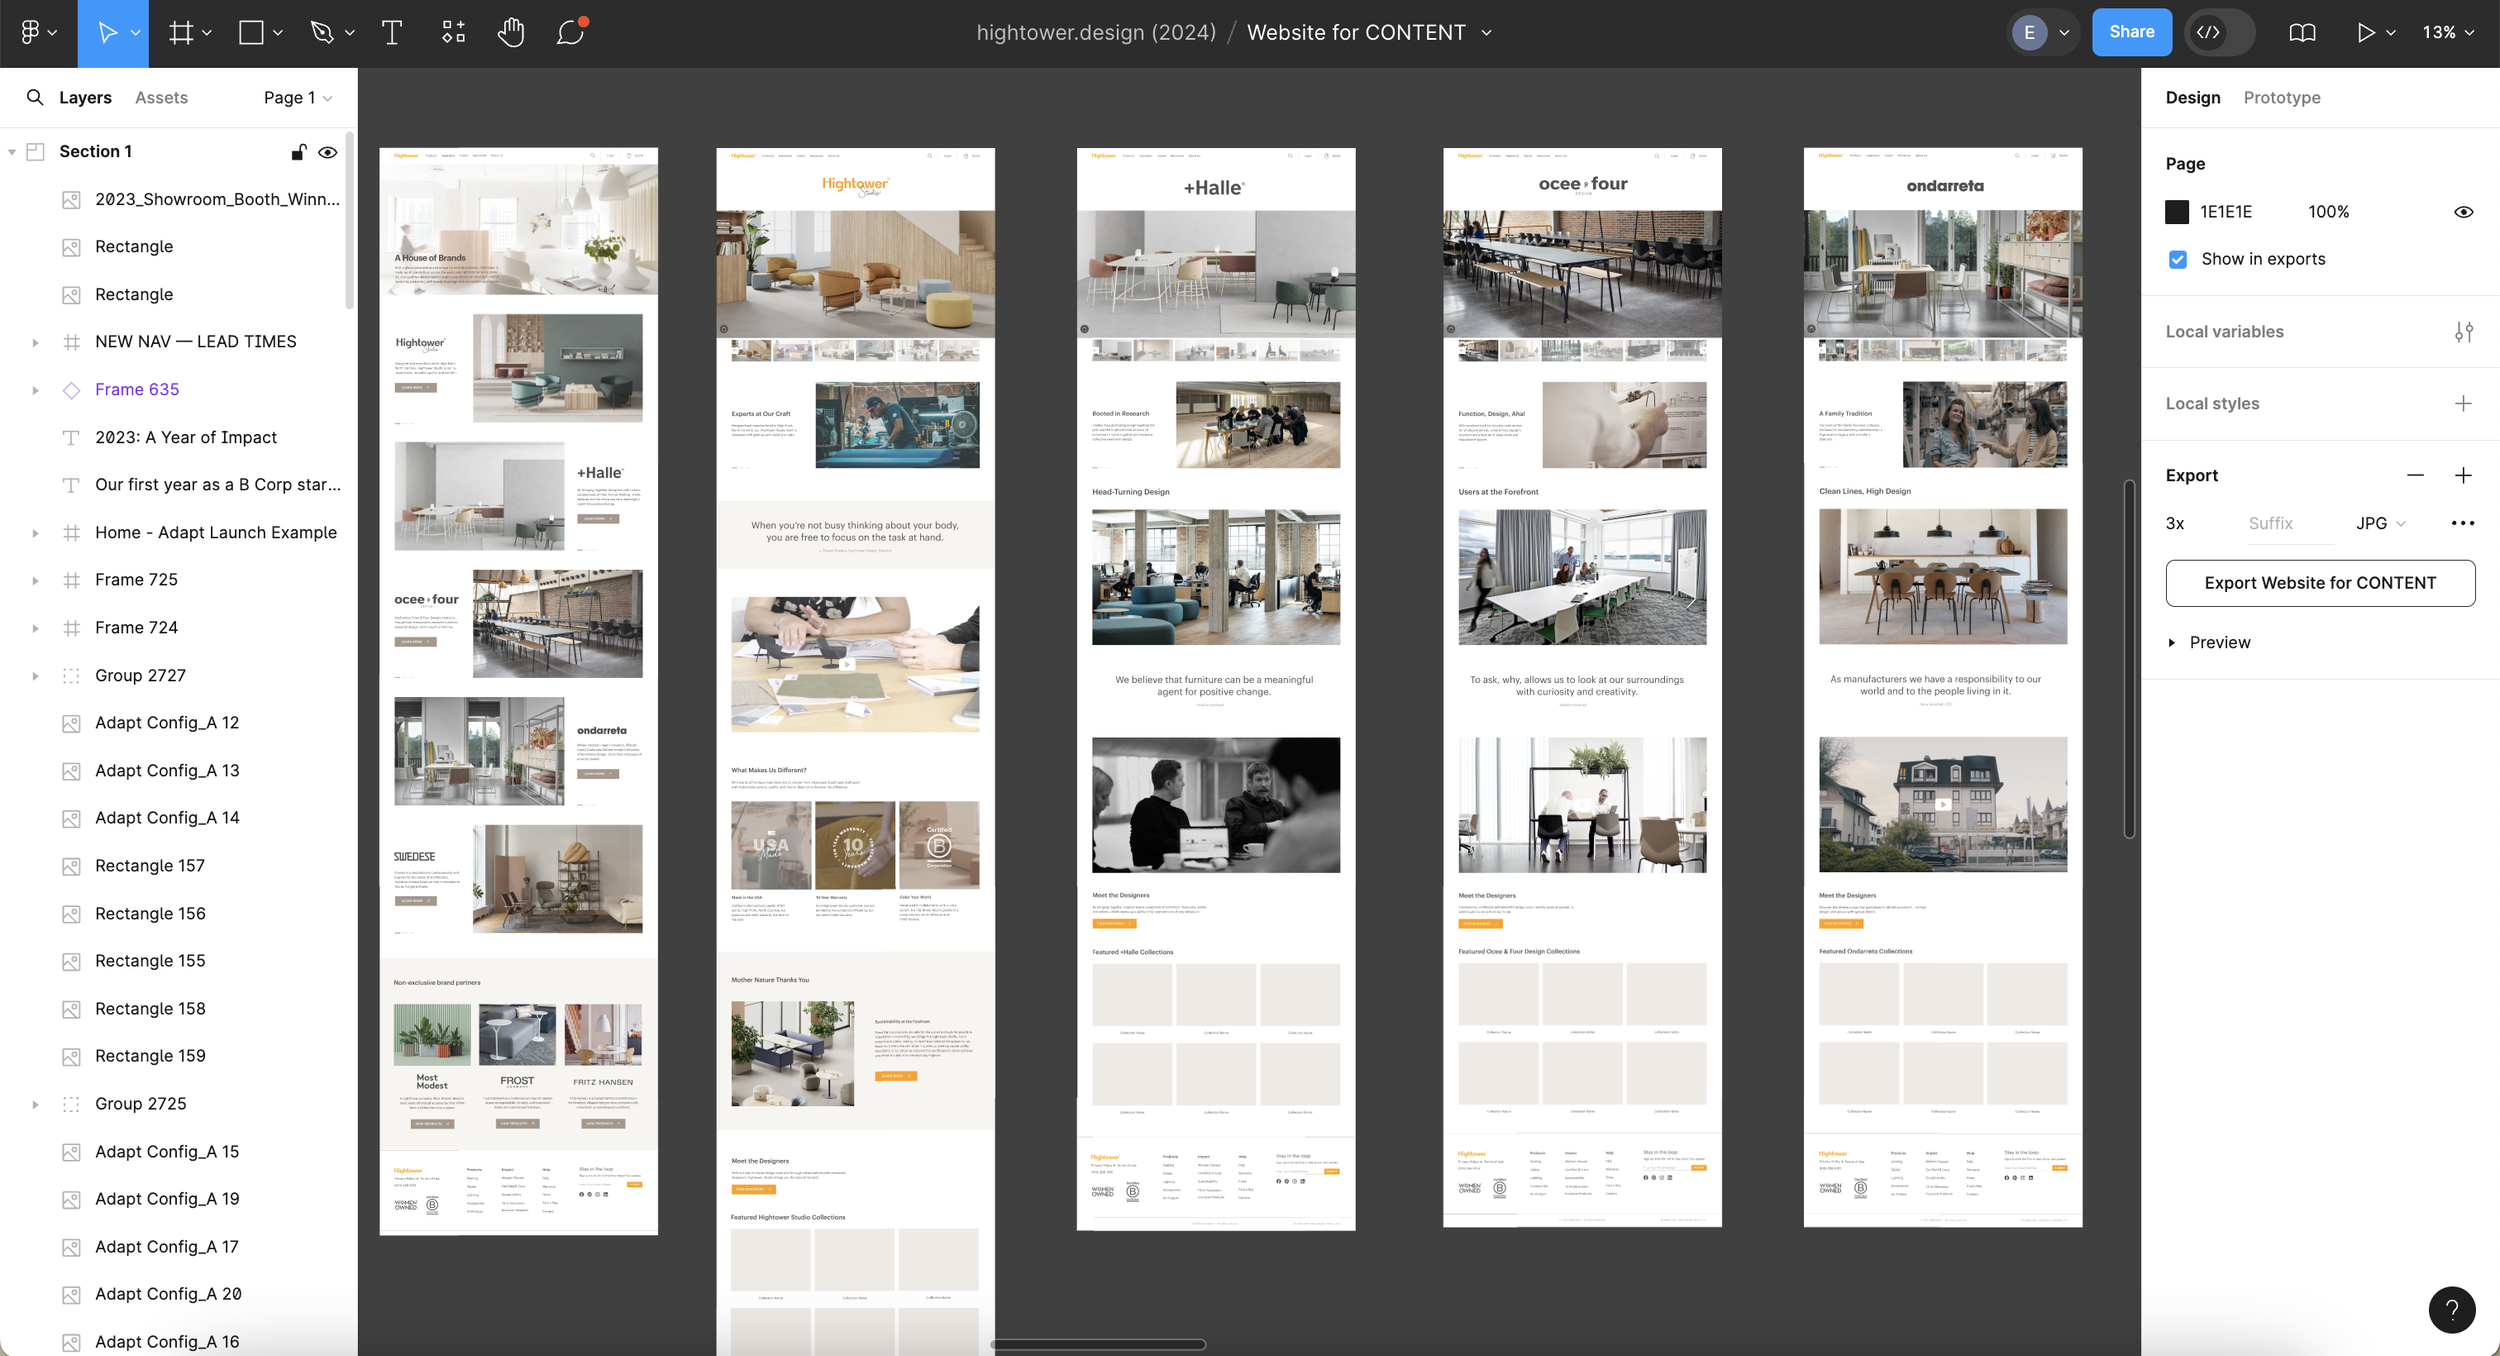
Task: Enable Show in exports checkbox
Action: 2176,258
